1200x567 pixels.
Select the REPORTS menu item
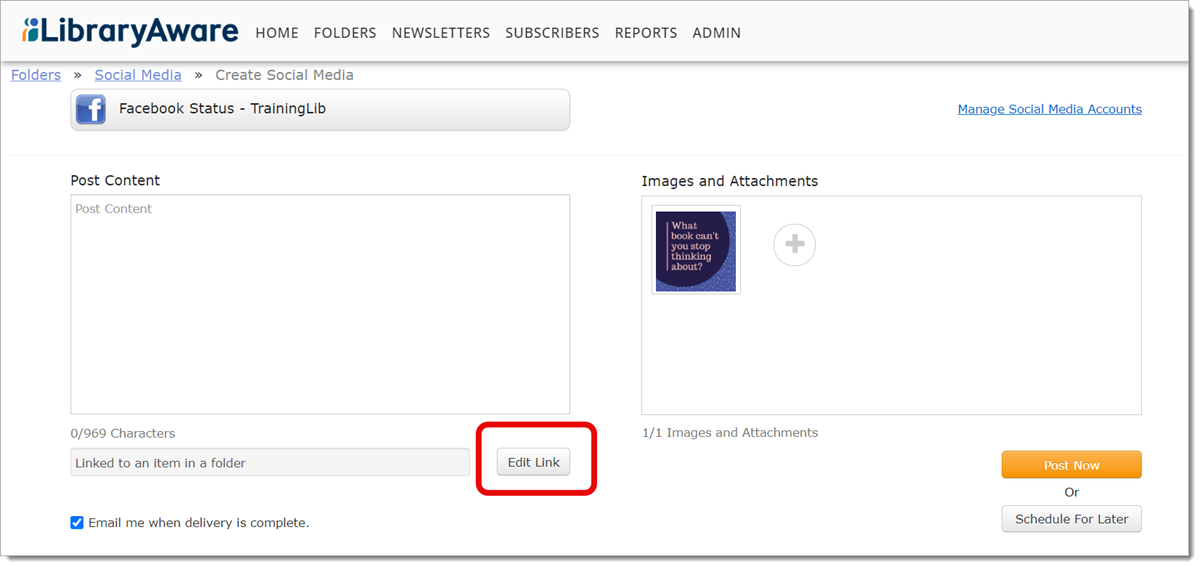646,33
